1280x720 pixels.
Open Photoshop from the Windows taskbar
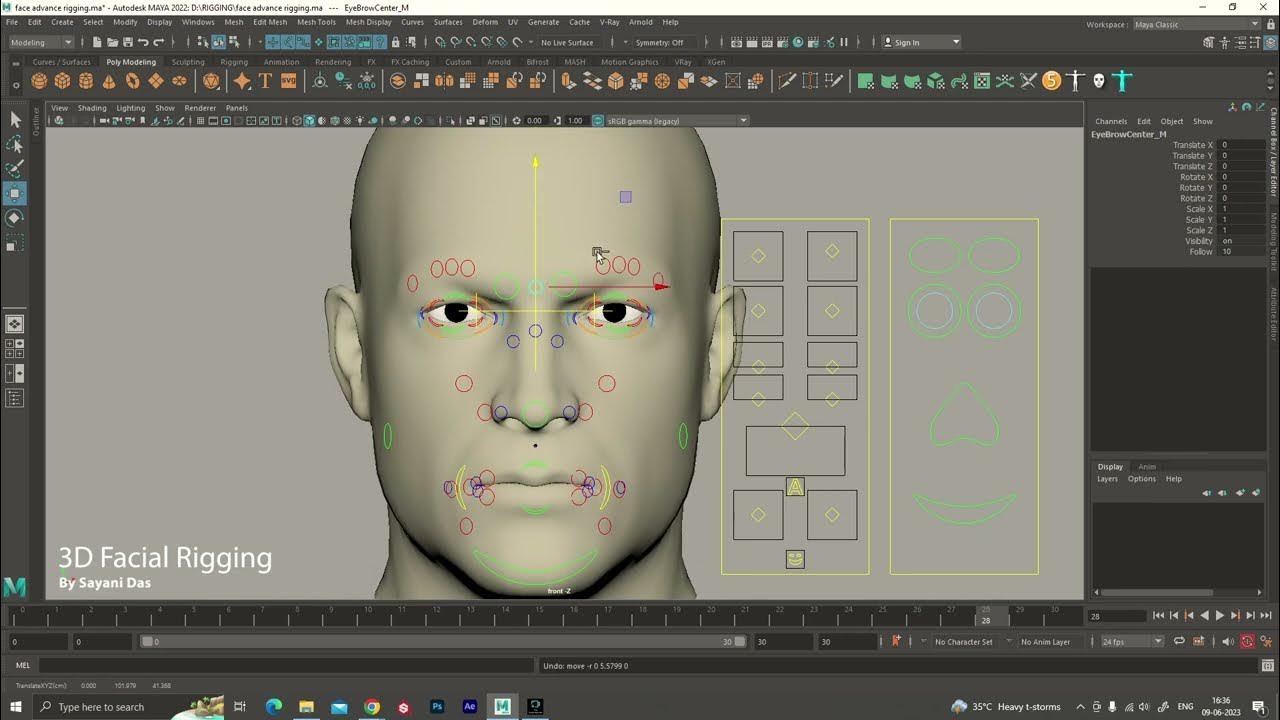[x=437, y=707]
